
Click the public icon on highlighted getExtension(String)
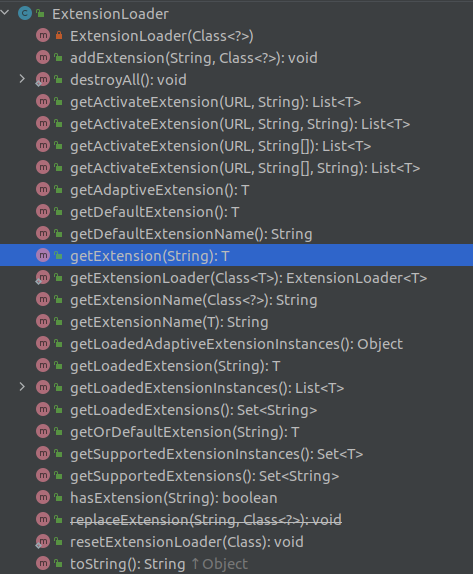tap(59, 256)
